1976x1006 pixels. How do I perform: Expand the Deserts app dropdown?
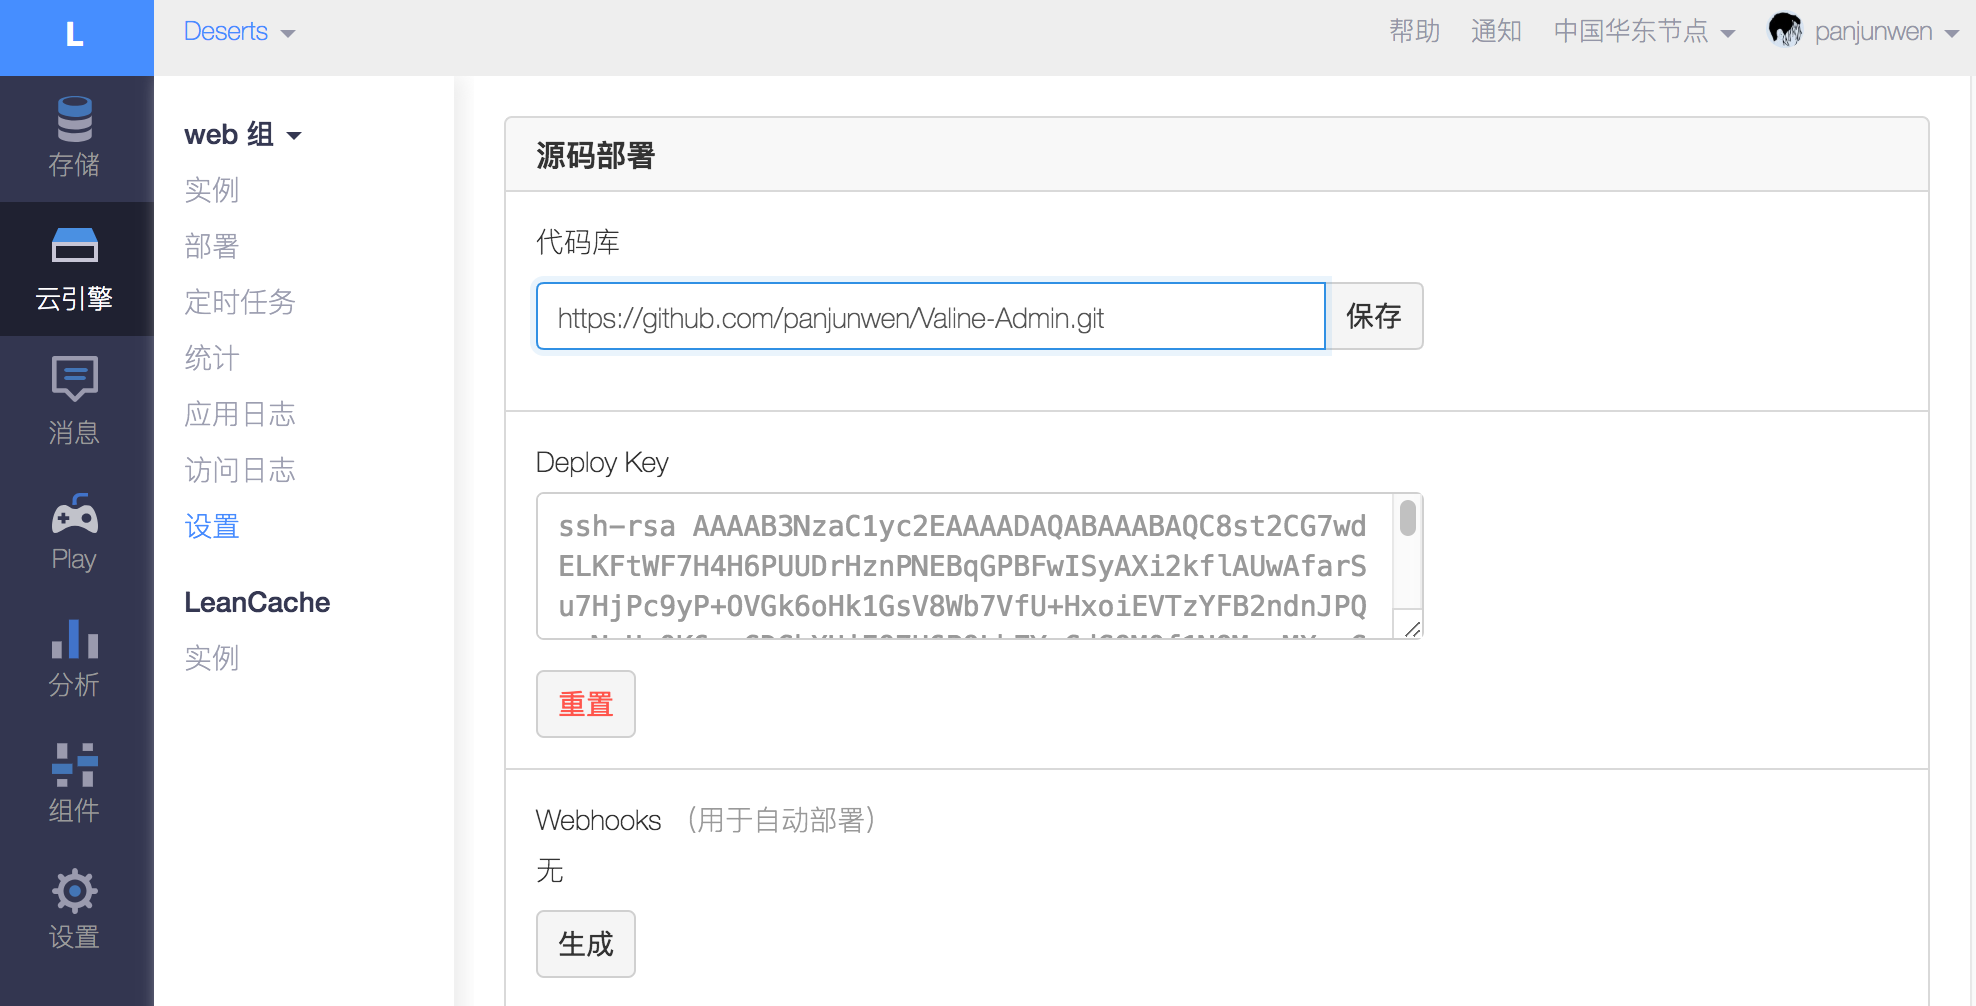[x=239, y=31]
